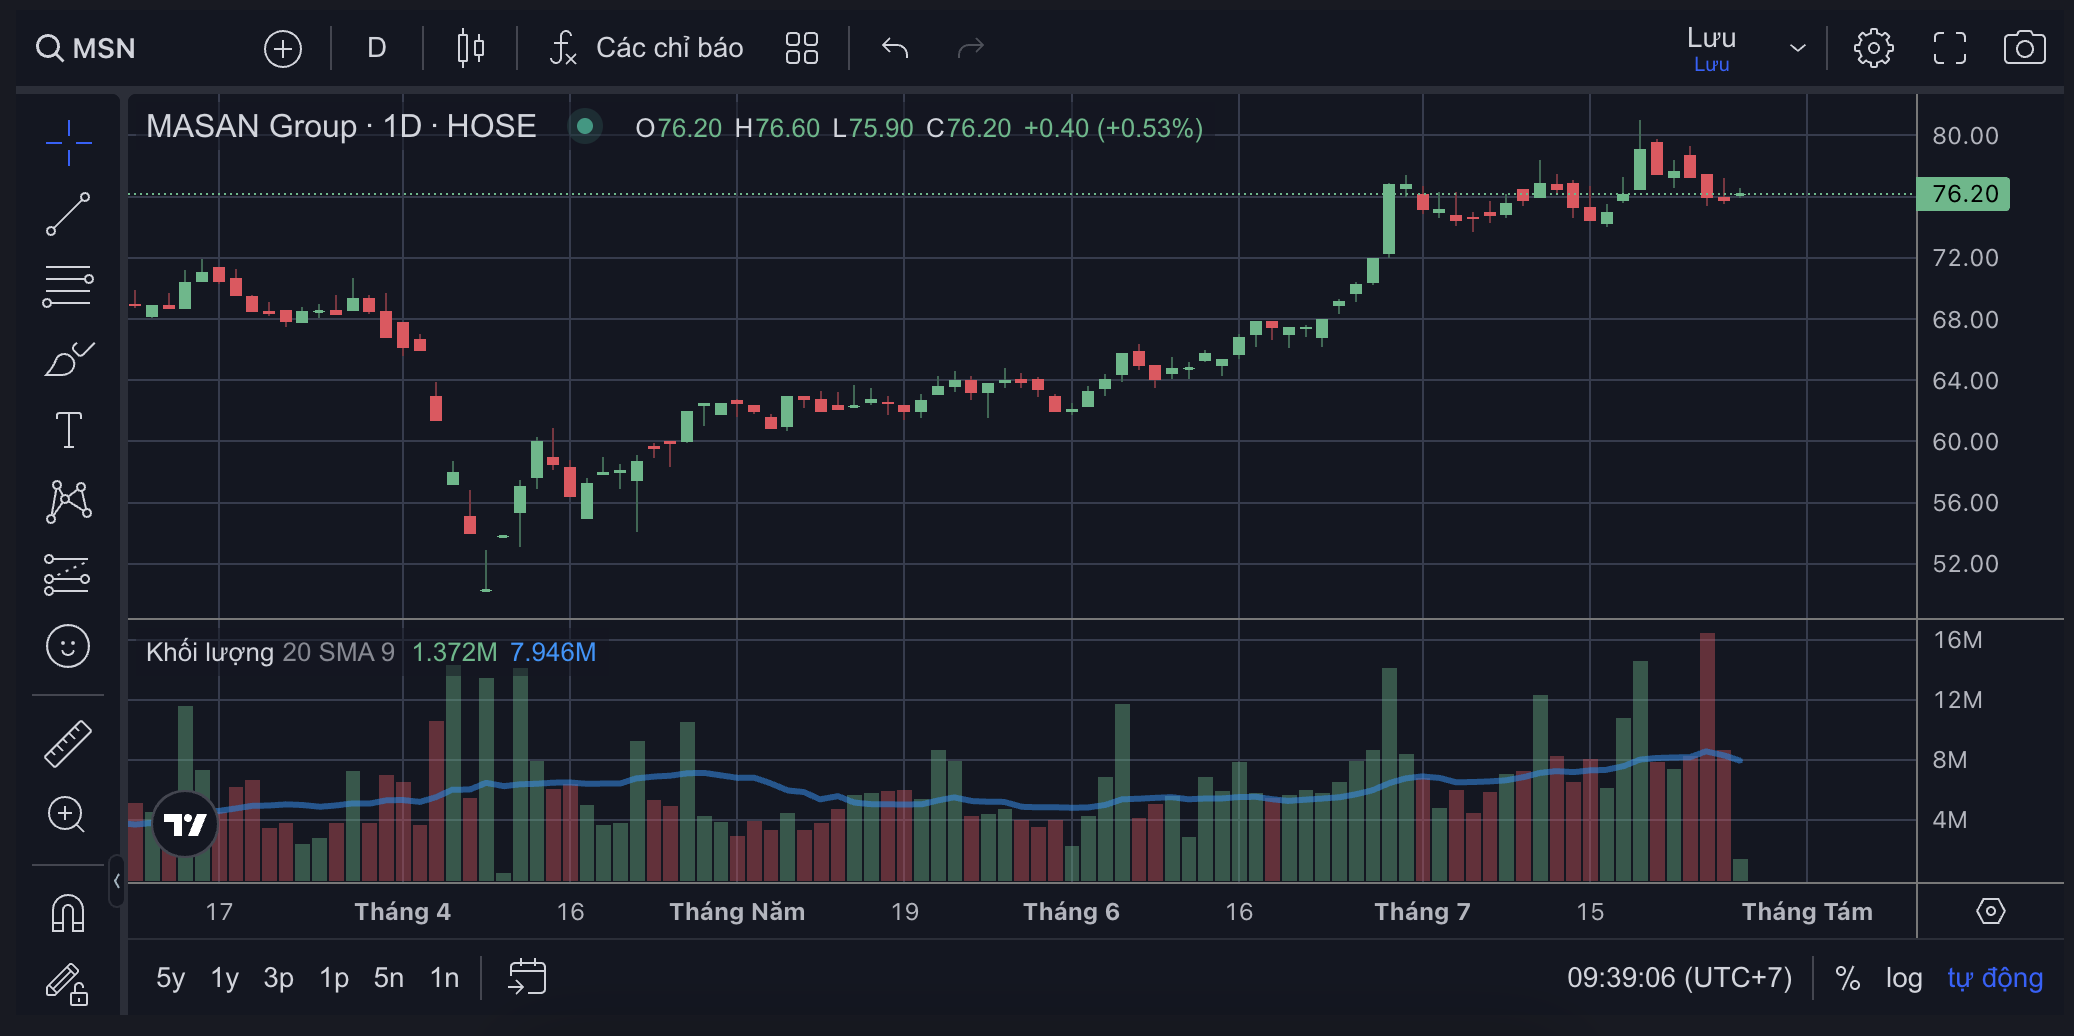
Task: Choose the text annotation tool
Action: tap(68, 430)
